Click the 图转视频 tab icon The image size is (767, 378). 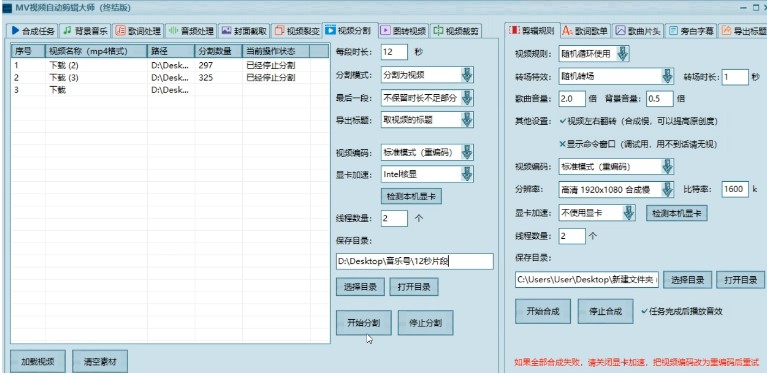385,31
